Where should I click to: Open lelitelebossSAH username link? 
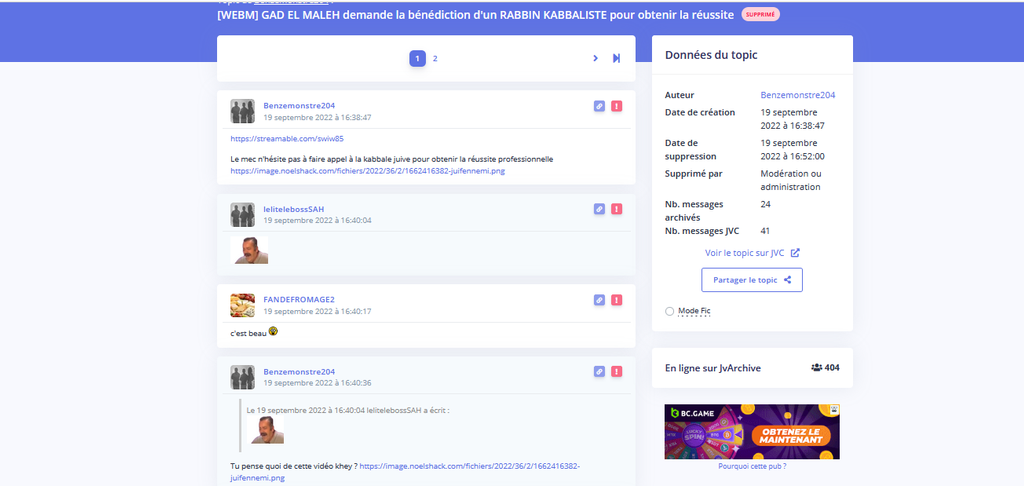(x=294, y=209)
